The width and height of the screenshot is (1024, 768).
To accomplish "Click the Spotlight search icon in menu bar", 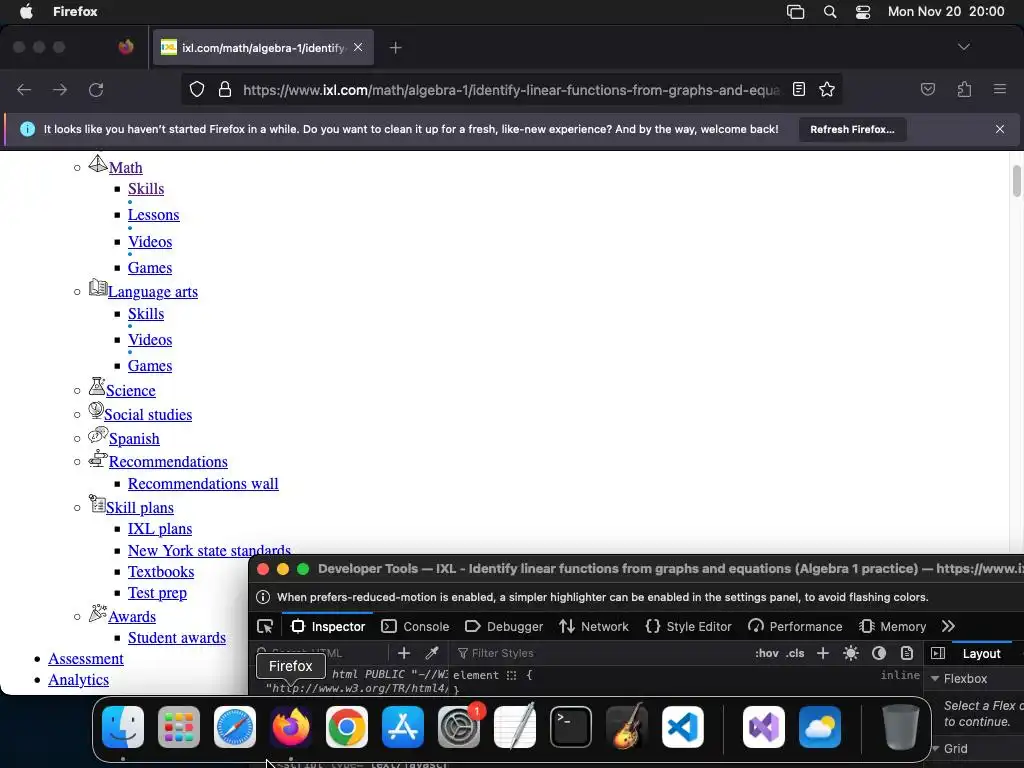I will (830, 12).
